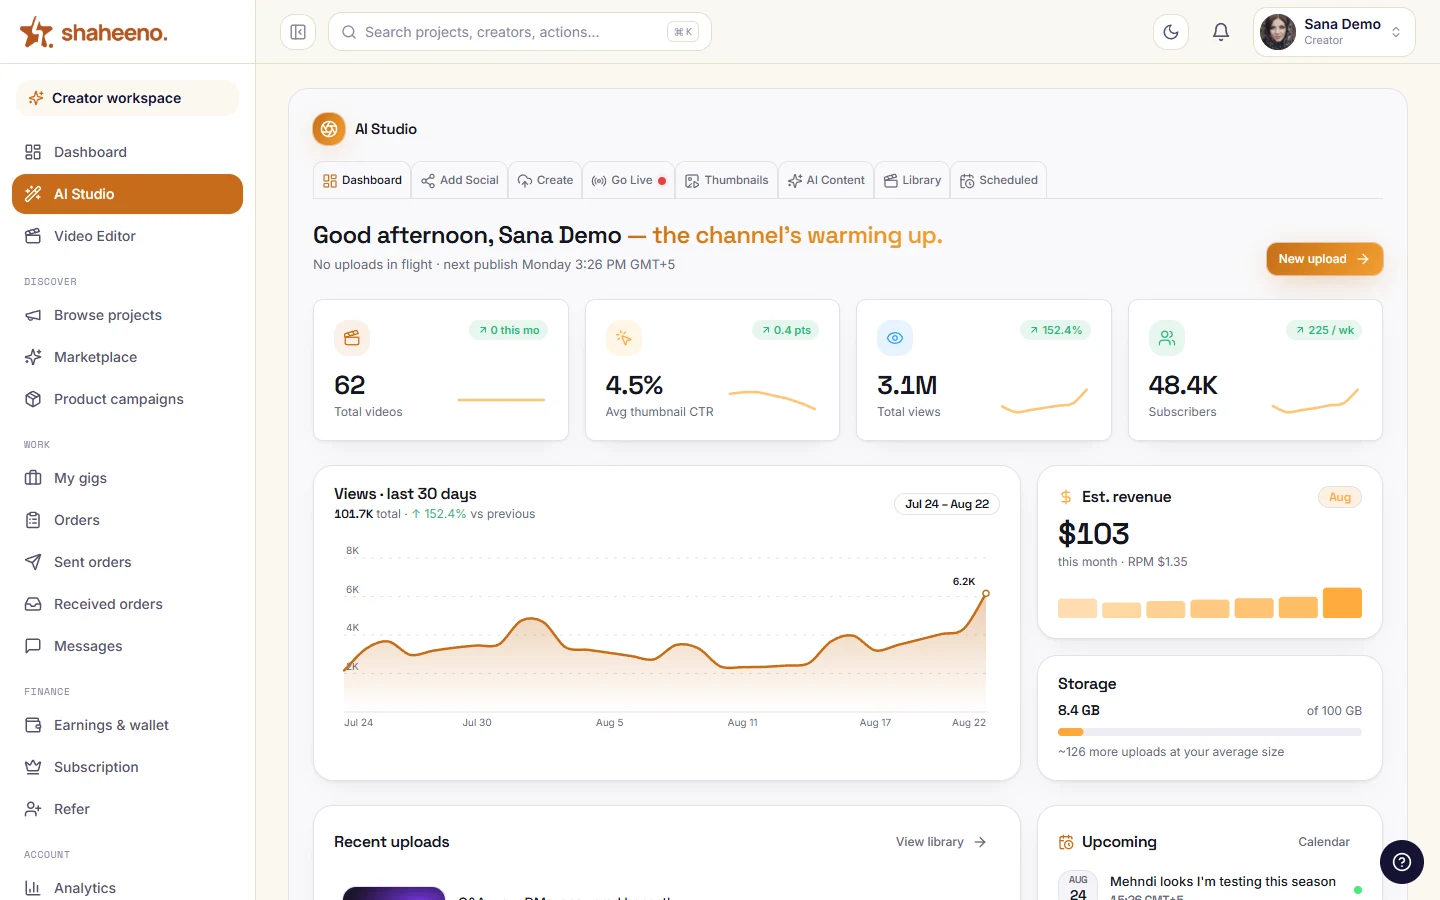Open Video Editor
1440x900 pixels.
tap(127, 236)
